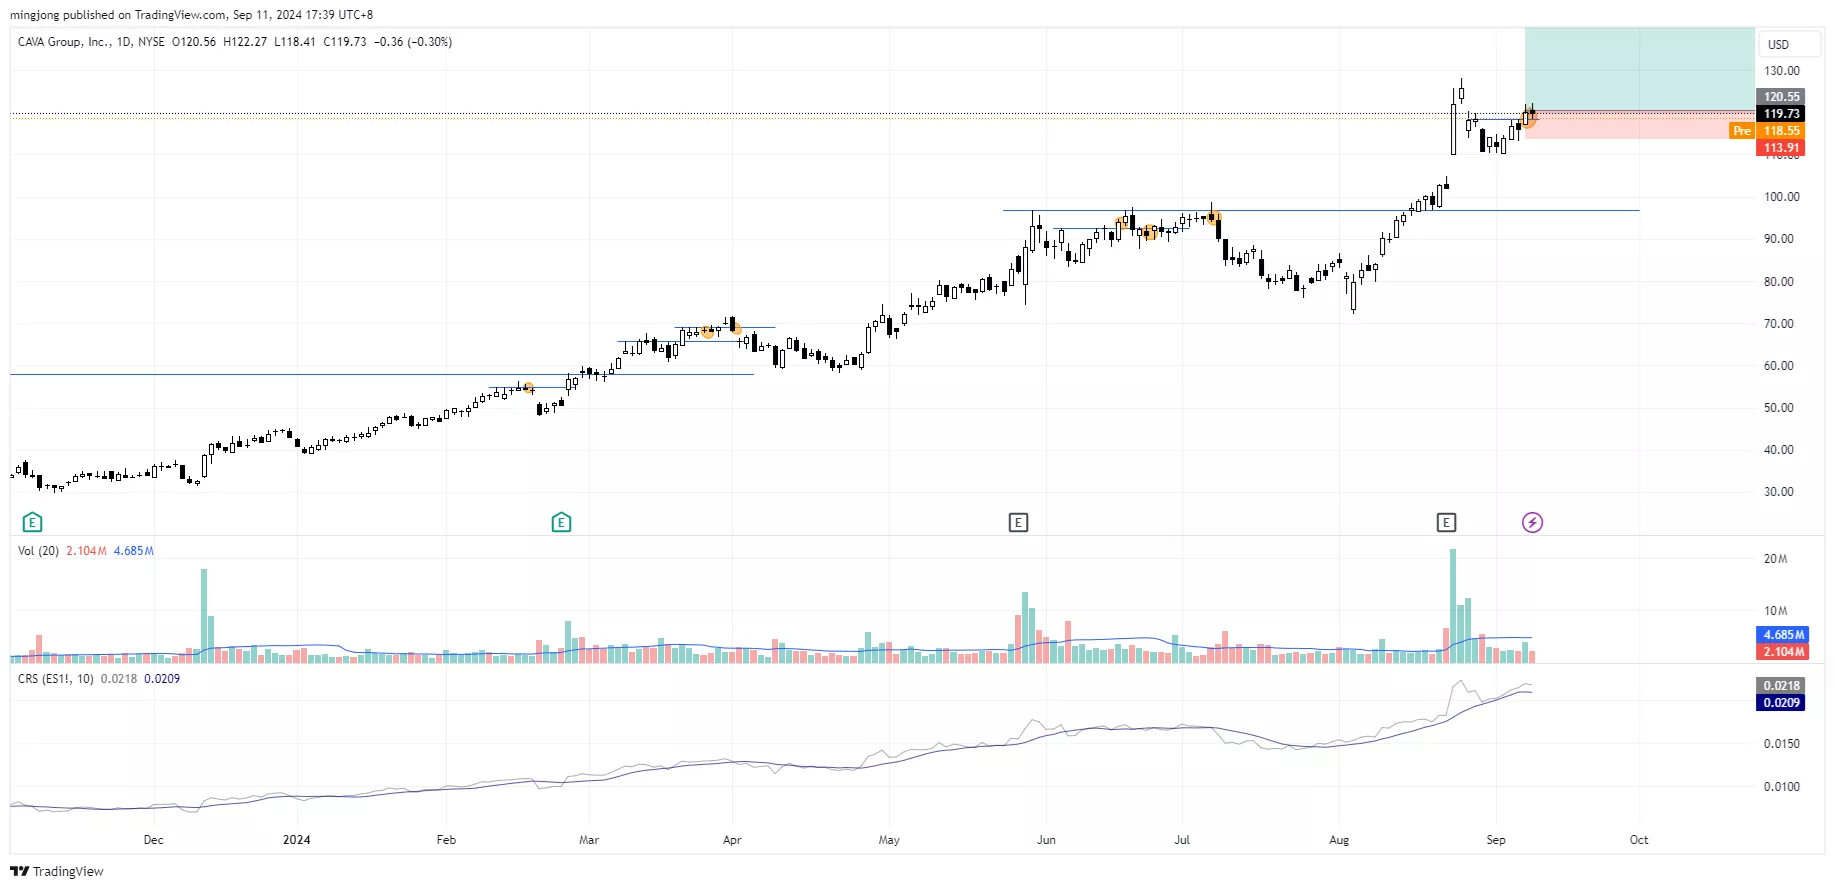Click the high value H122.27

point(245,42)
